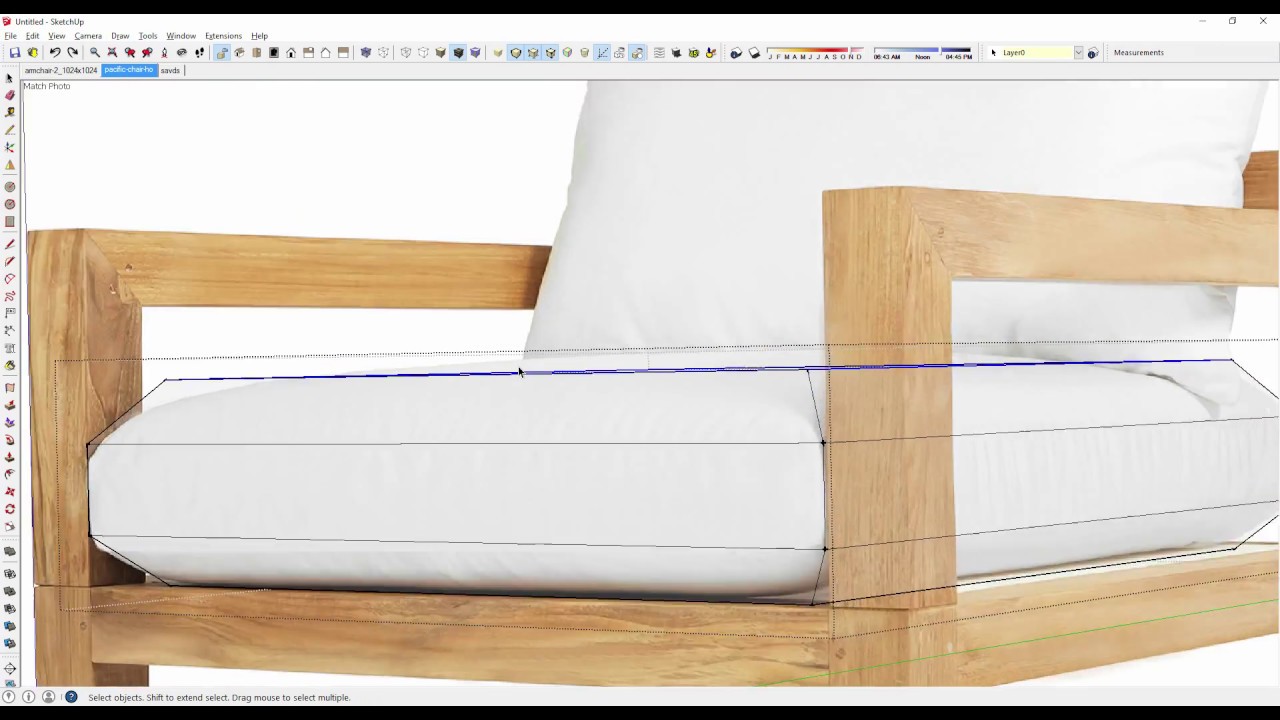Select the Look Around eye icon
The height and width of the screenshot is (720, 1280).
[x=182, y=53]
